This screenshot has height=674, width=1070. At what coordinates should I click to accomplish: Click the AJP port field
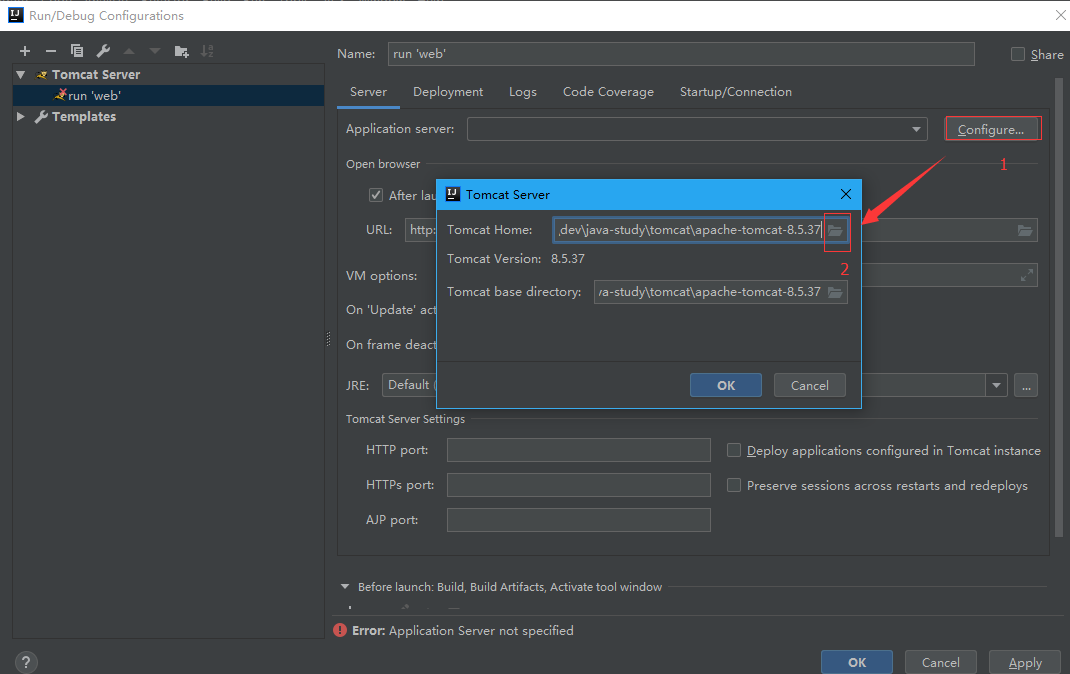pyautogui.click(x=579, y=520)
